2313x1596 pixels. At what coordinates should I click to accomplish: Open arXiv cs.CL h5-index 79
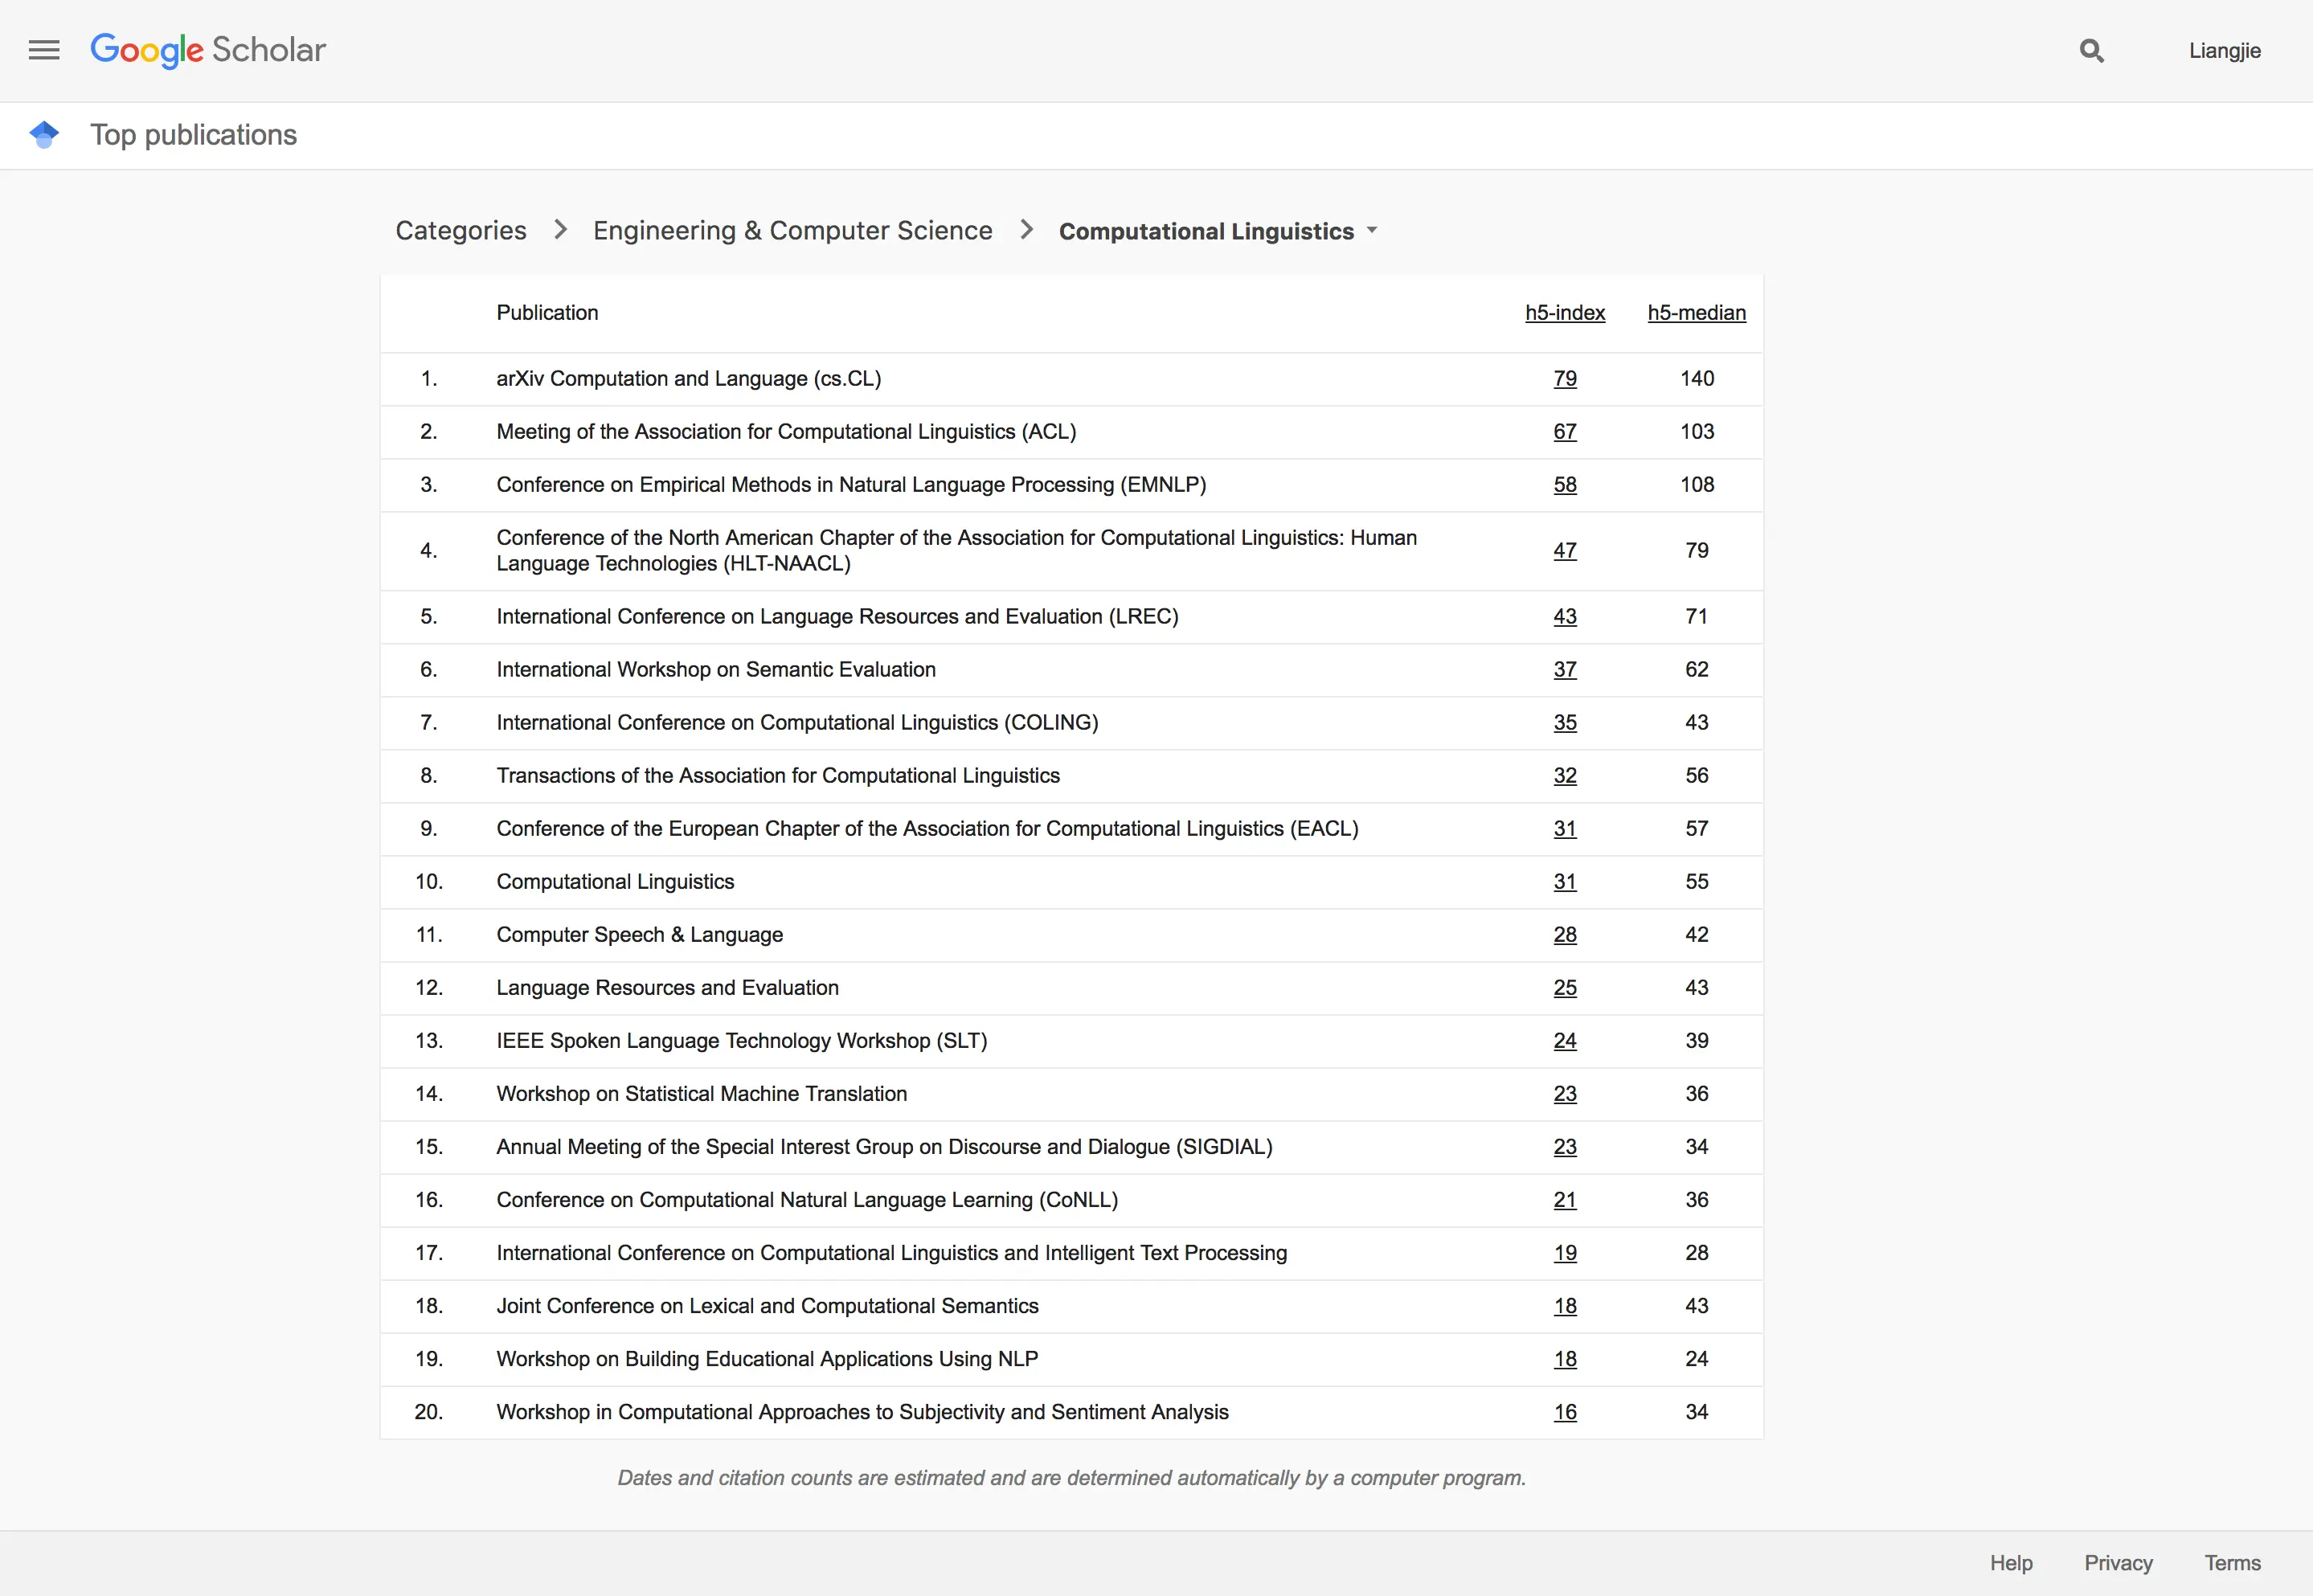[x=1564, y=379]
